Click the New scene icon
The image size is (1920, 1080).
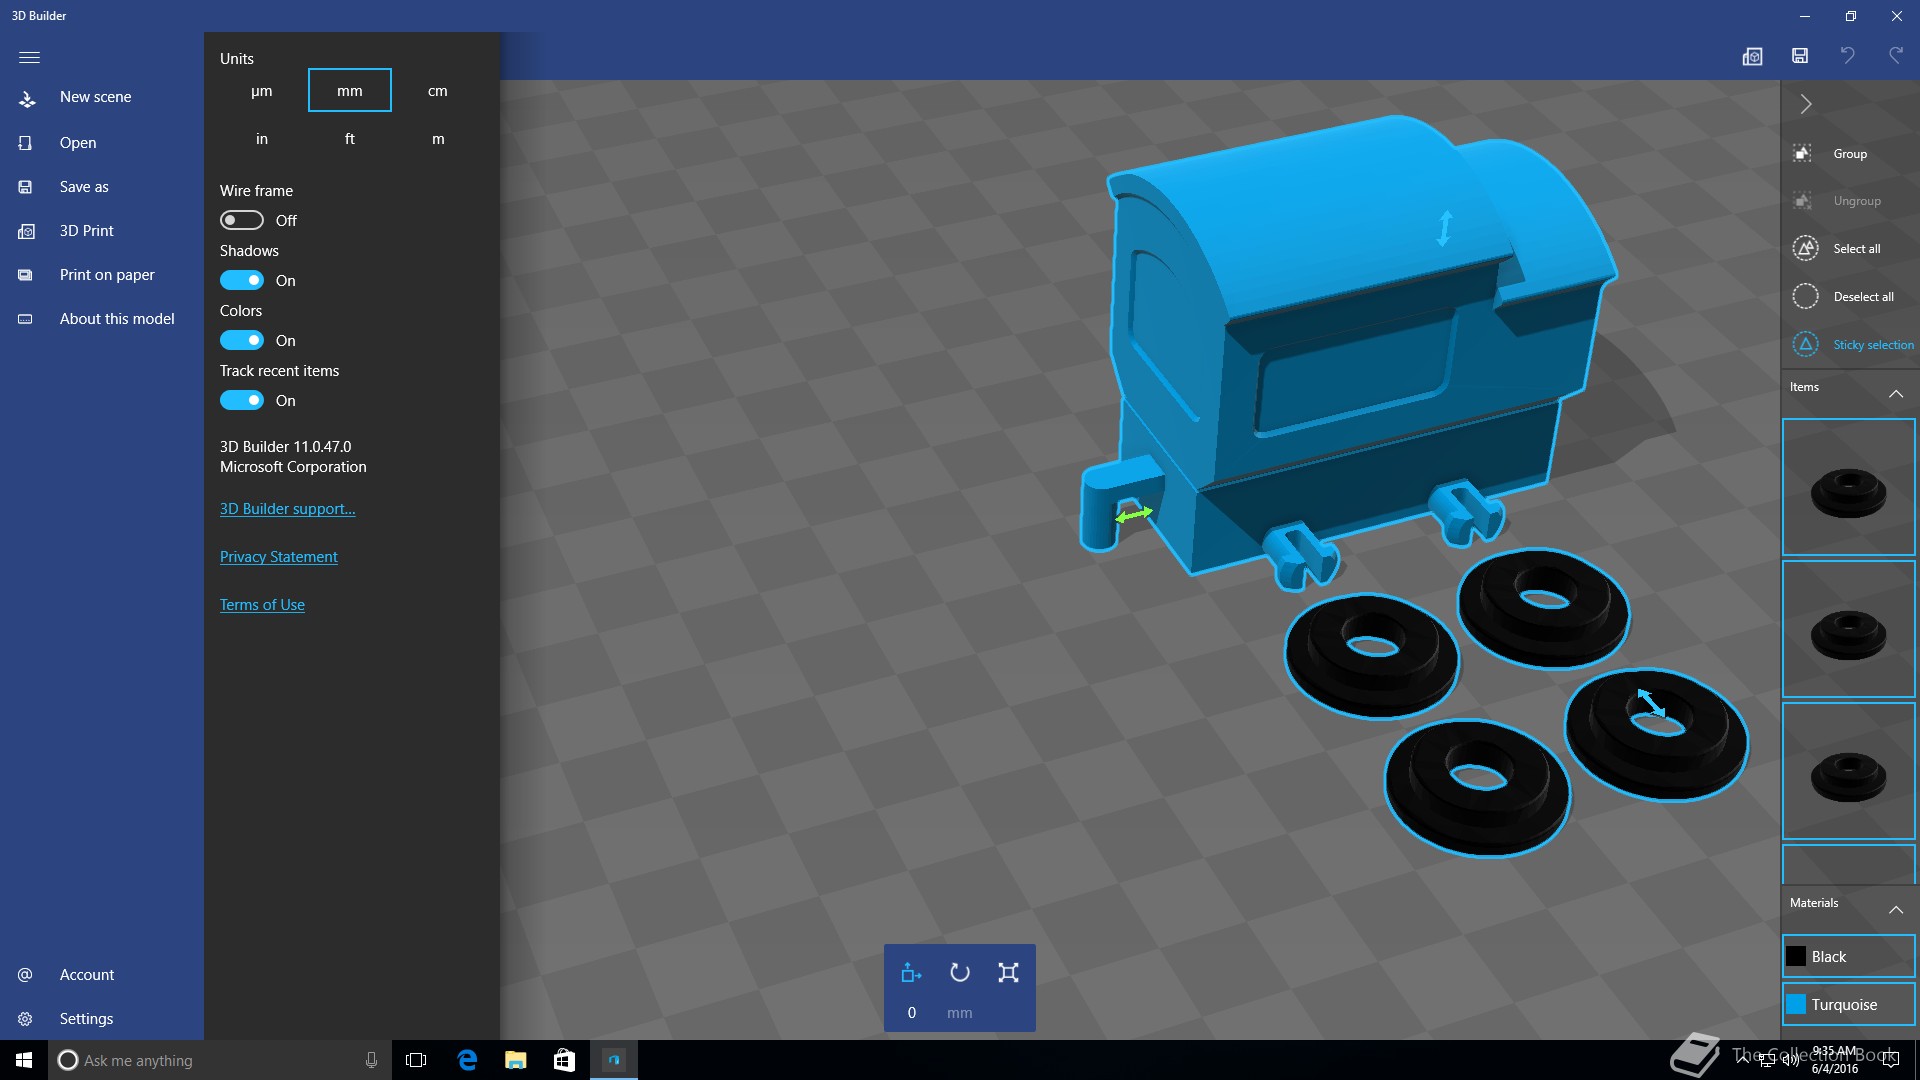coord(27,98)
